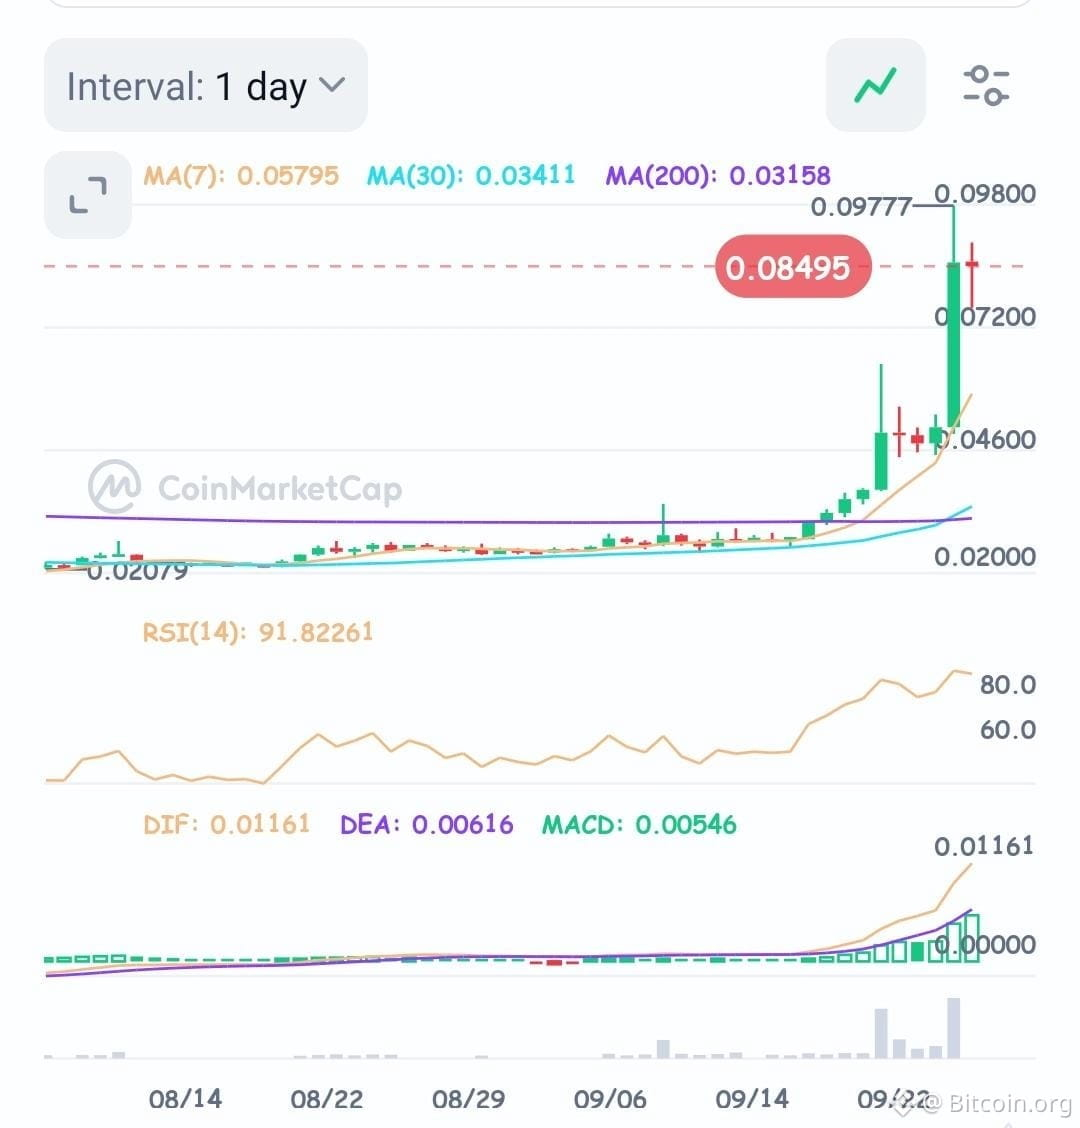Select the DEA value label

point(427,824)
